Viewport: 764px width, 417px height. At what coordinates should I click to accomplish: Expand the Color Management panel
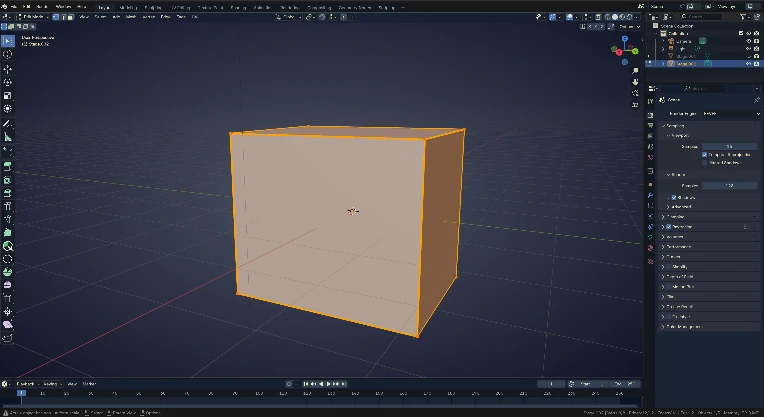coord(709,326)
